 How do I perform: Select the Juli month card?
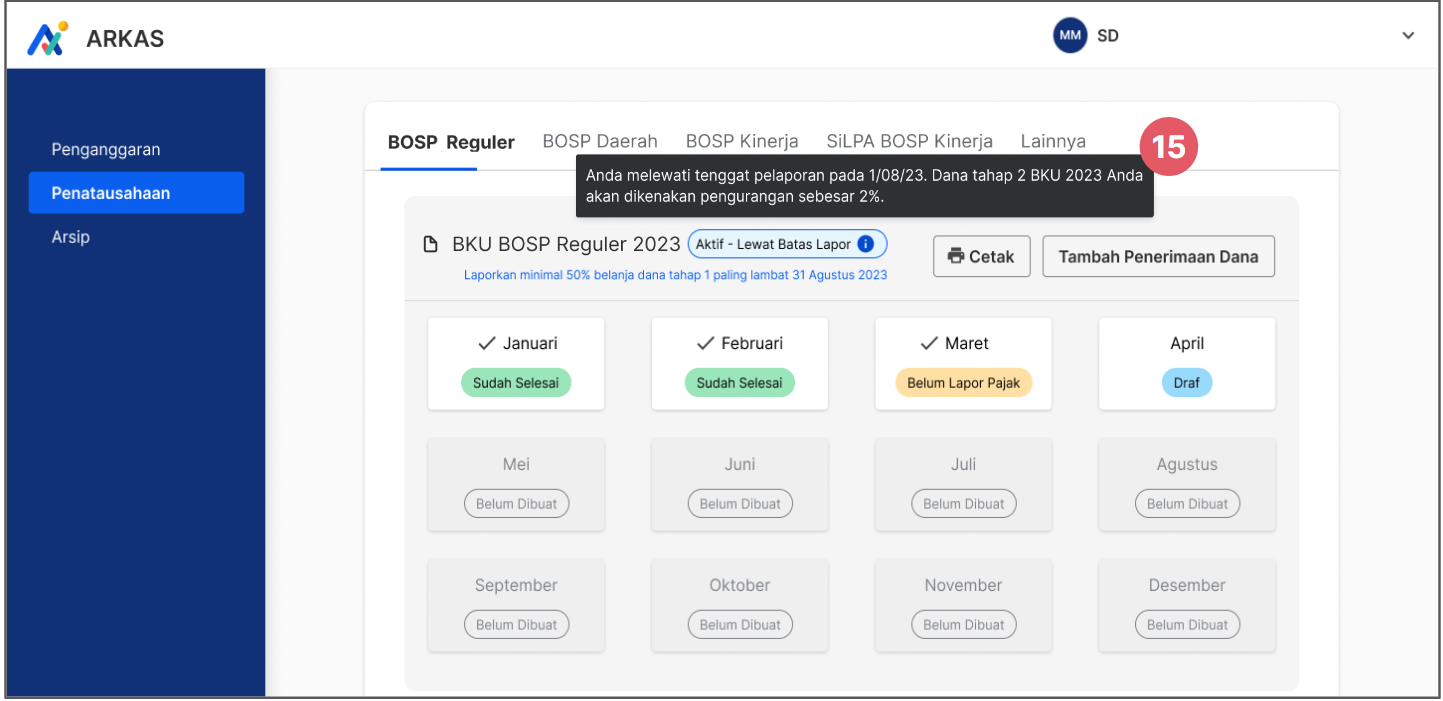point(964,485)
